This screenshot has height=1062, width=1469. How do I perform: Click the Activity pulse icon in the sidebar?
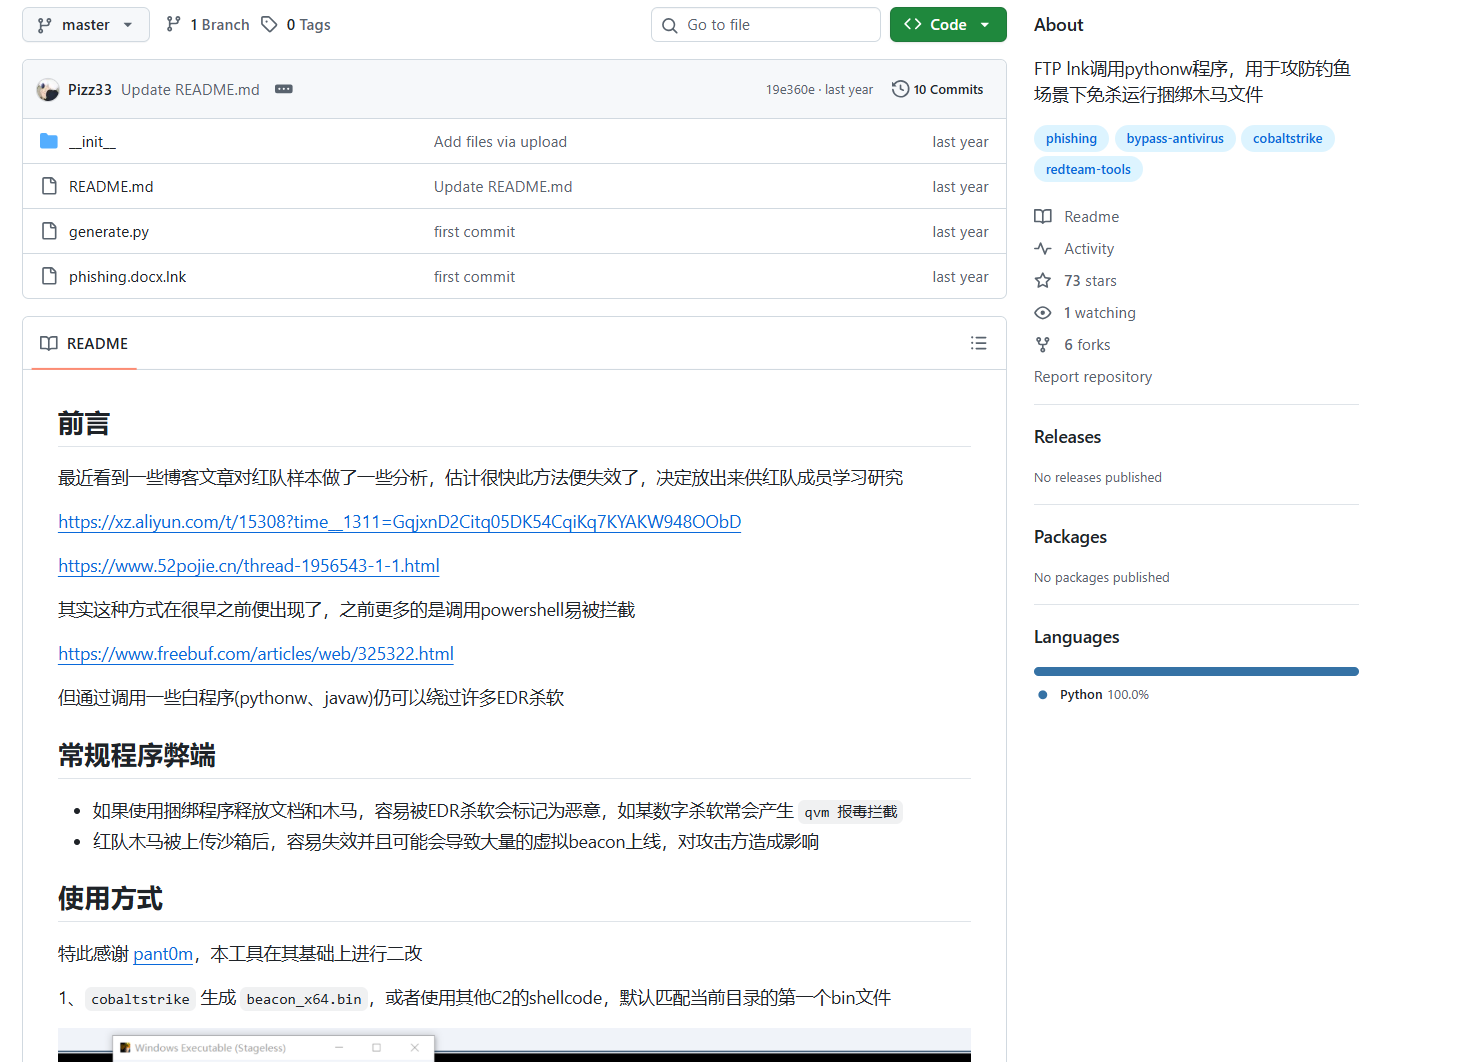pos(1043,248)
